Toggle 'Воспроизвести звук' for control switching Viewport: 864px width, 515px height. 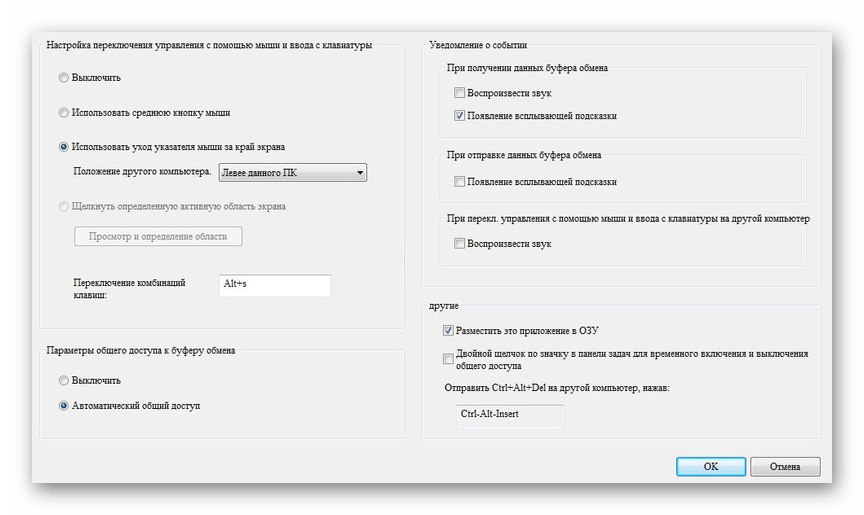coord(459,243)
